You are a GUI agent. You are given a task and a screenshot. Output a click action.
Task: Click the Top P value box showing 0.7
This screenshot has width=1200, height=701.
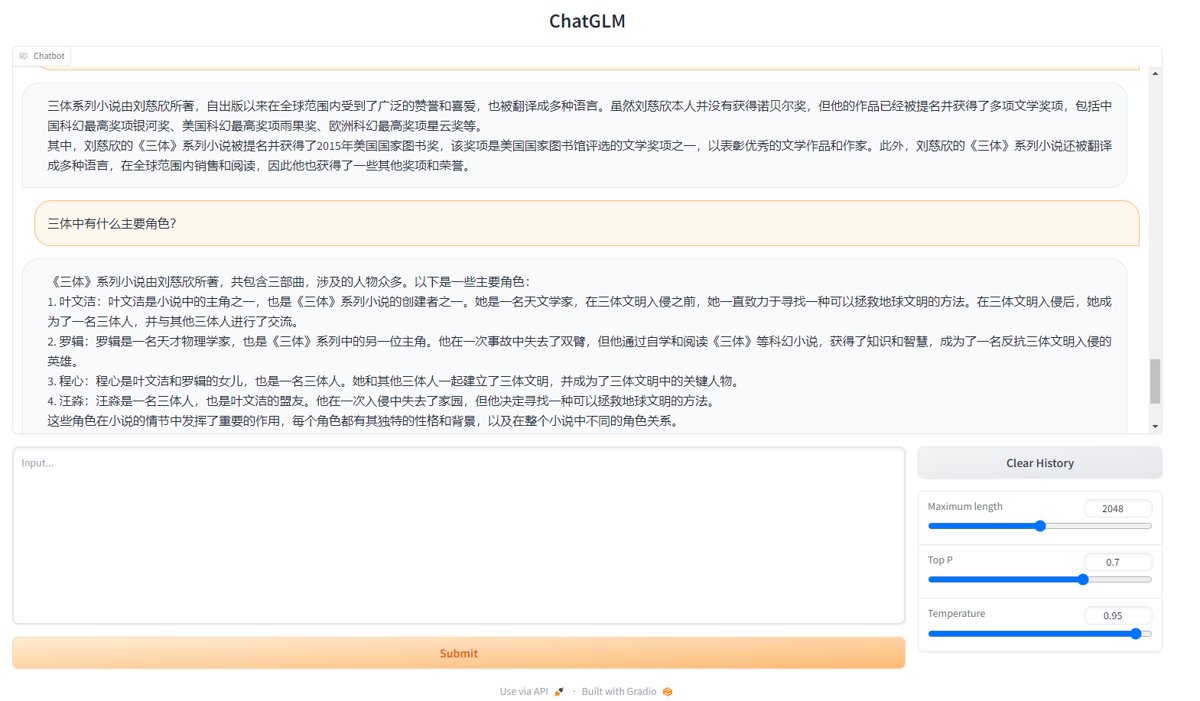click(x=1118, y=562)
